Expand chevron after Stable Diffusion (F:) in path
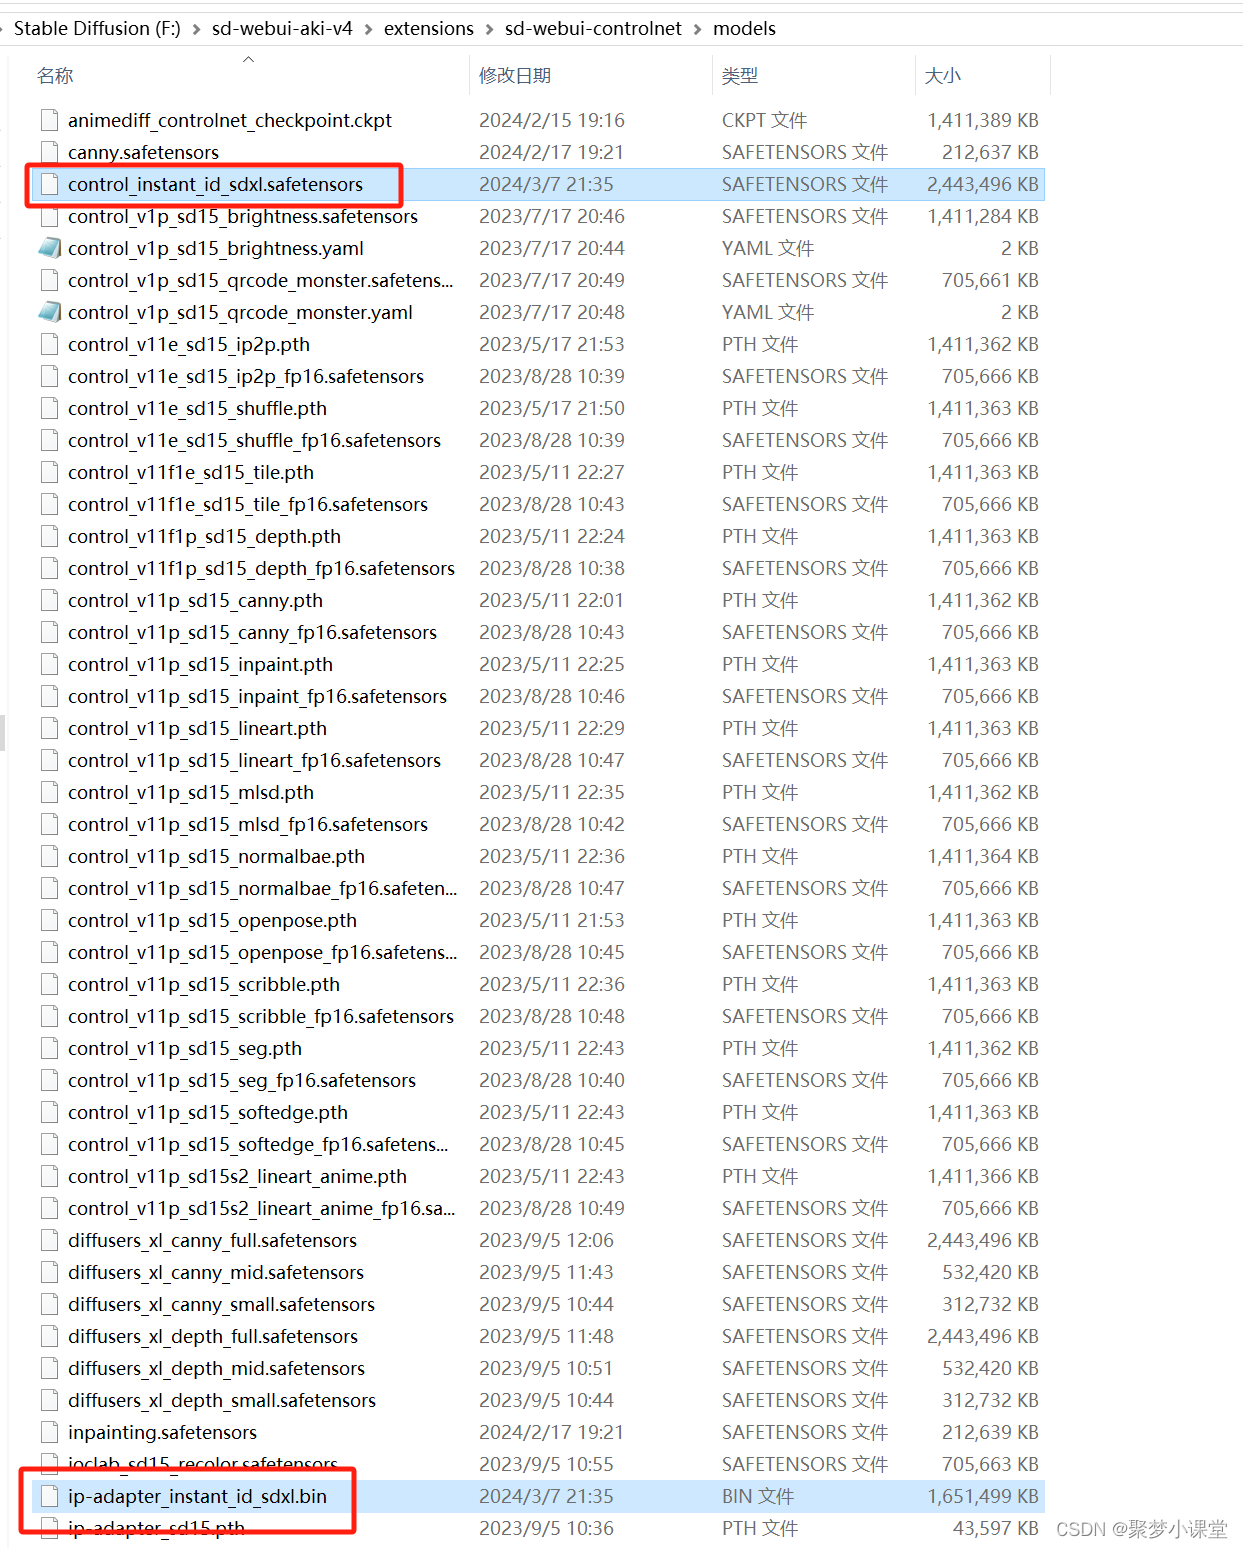The height and width of the screenshot is (1548, 1243). tap(196, 29)
